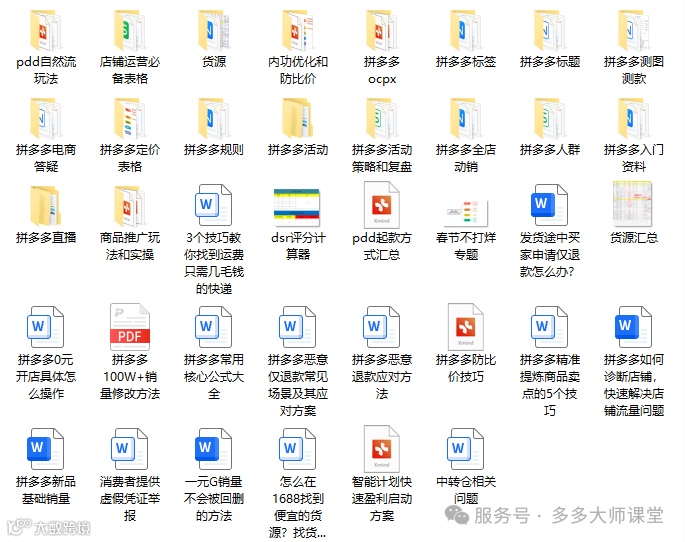The width and height of the screenshot is (685, 542).
Task: Open the 拼多多入门资料 folder
Action: pyautogui.click(x=633, y=119)
